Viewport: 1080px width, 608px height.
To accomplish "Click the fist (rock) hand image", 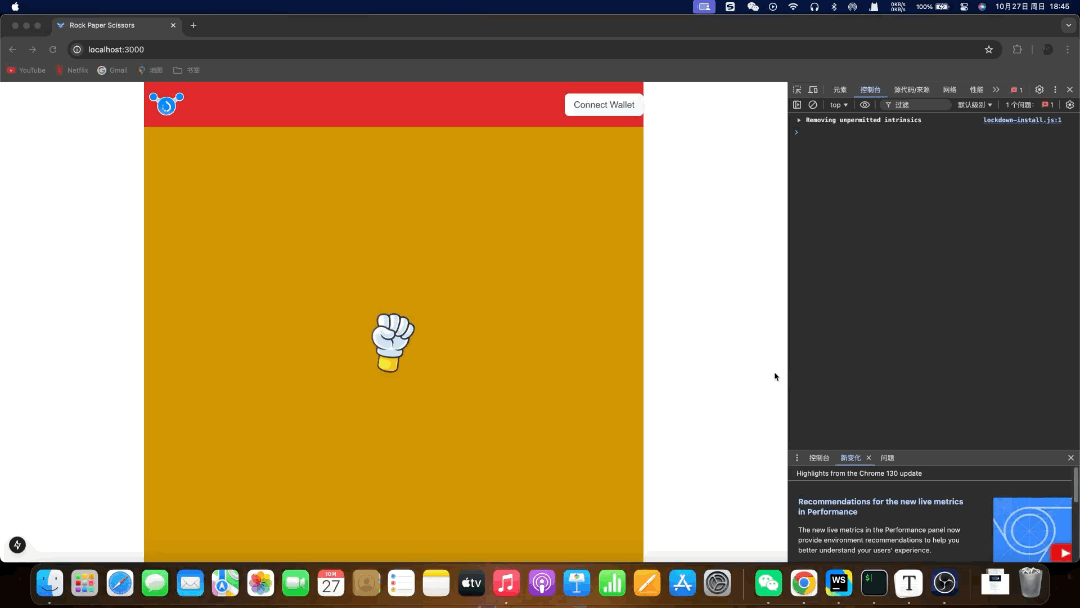I will pyautogui.click(x=393, y=343).
